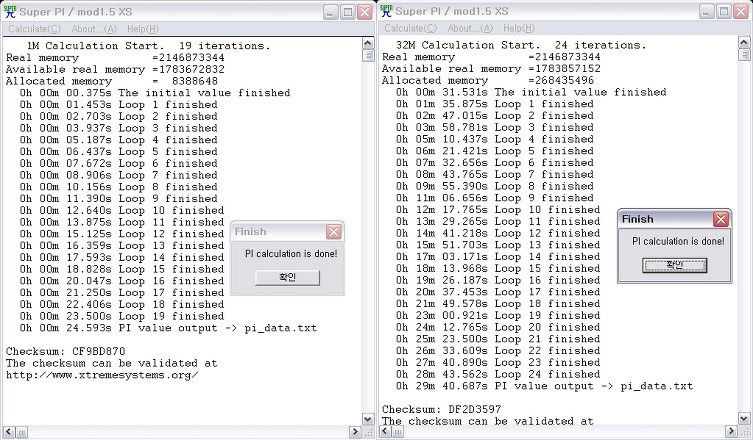Confirm the right Finish dialog OK button
753x440 pixels.
pos(675,265)
